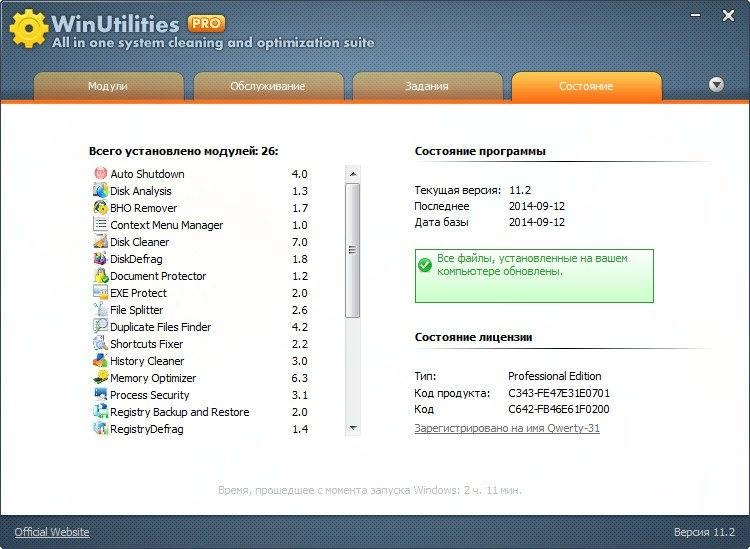Select the Process Security list entry
This screenshot has height=549, width=750.
(201, 395)
